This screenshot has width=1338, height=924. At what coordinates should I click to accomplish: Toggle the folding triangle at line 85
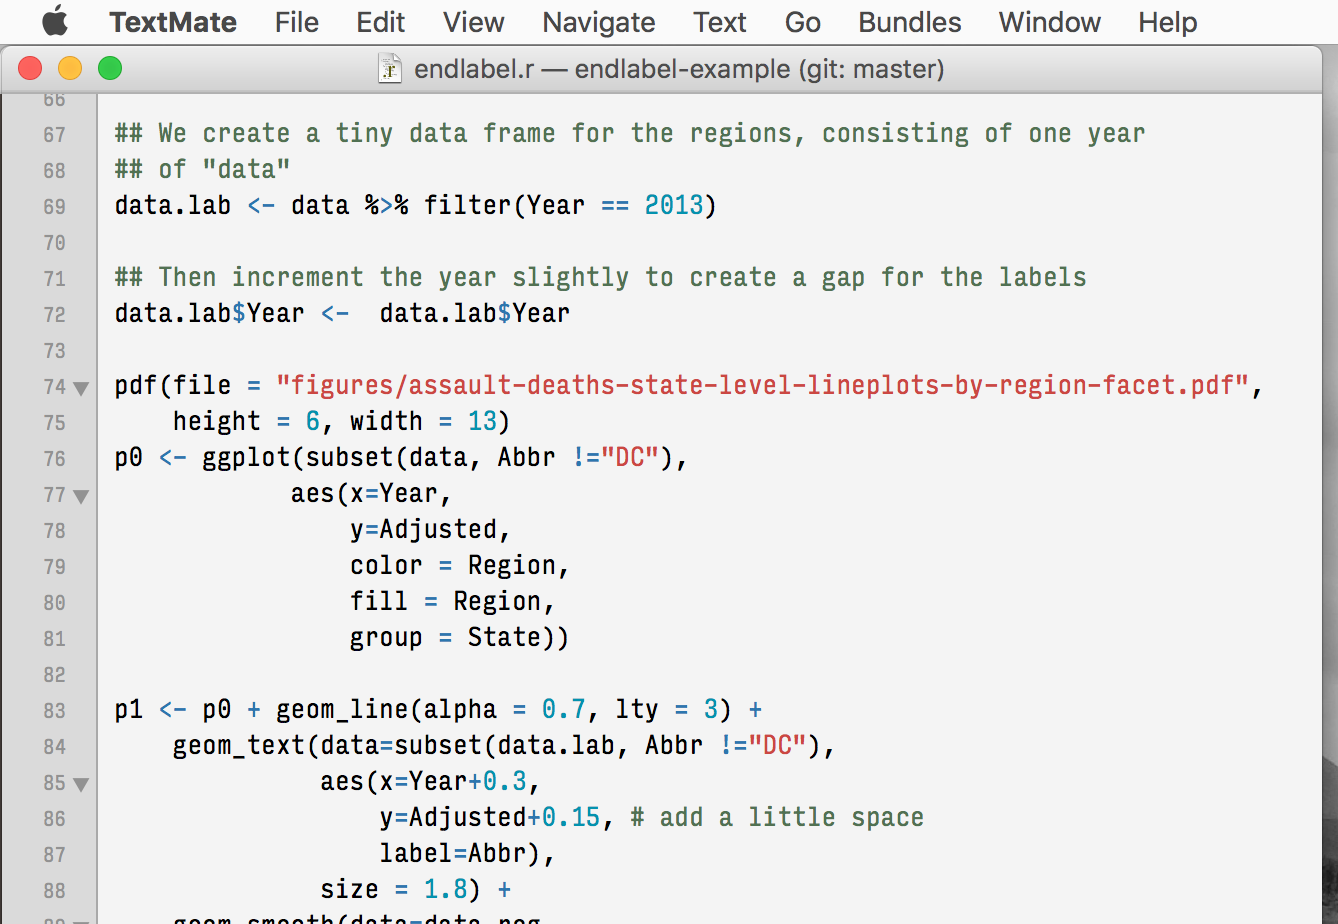(x=81, y=784)
